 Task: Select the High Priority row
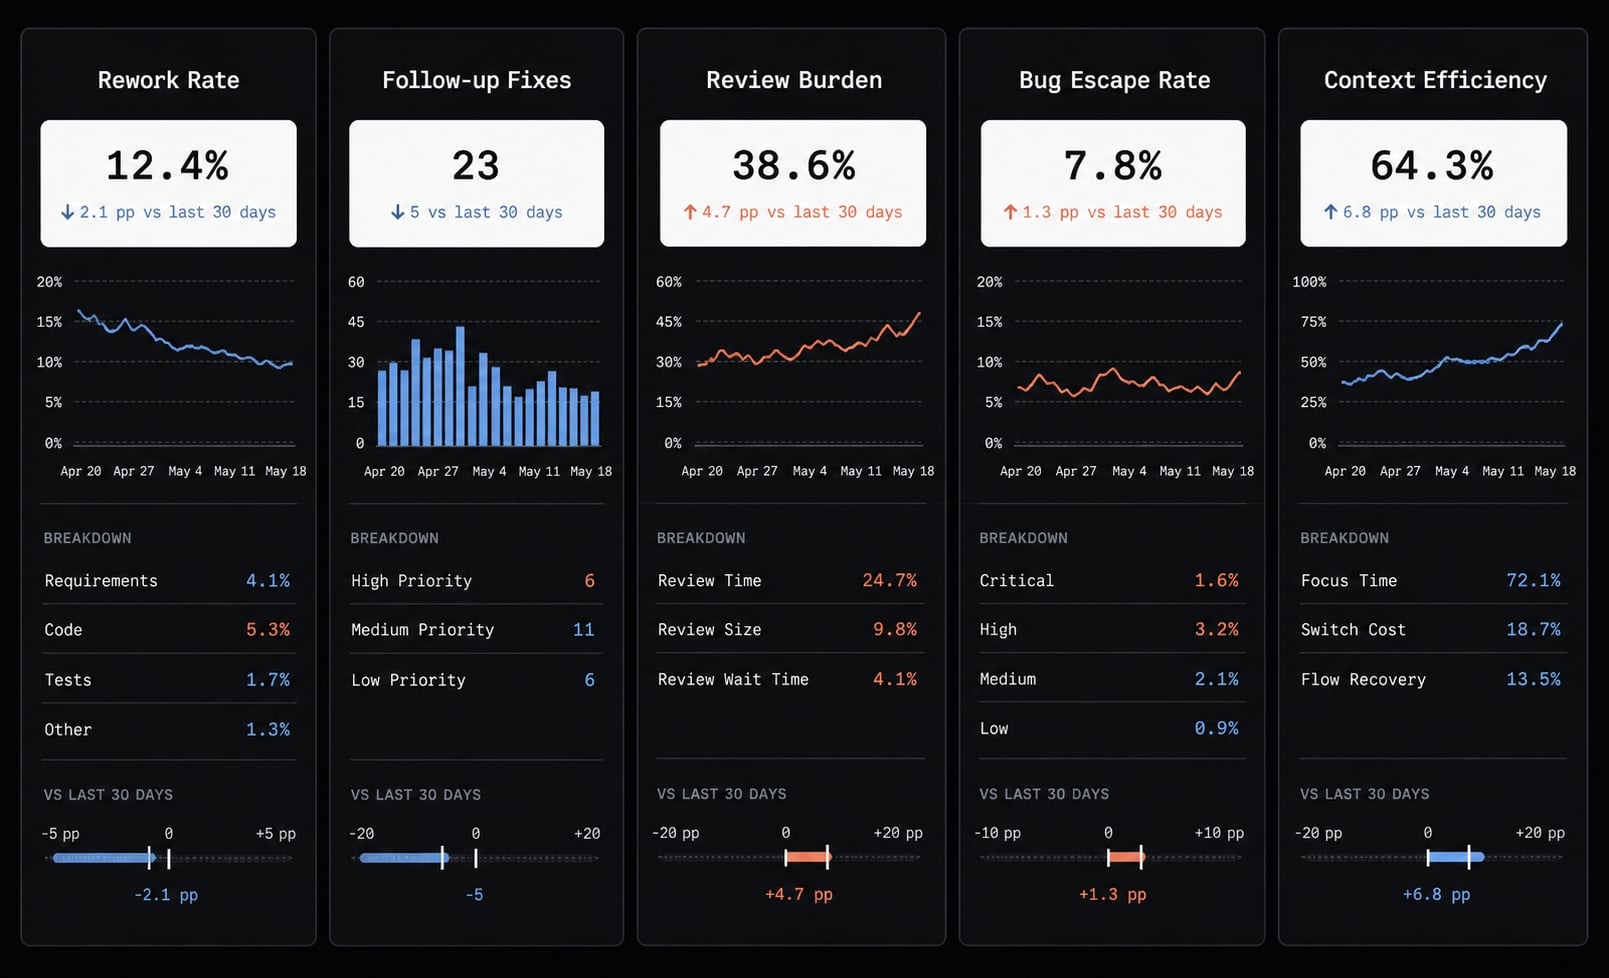click(x=476, y=581)
